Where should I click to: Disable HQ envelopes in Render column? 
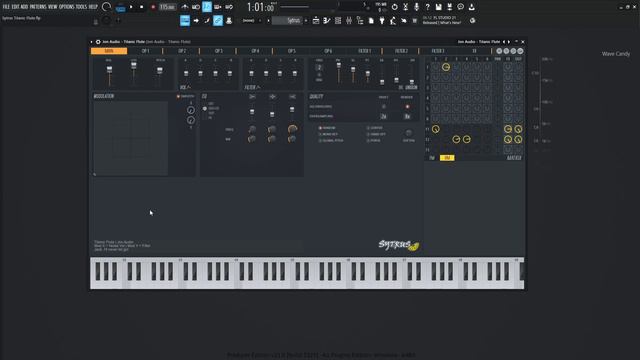407,107
